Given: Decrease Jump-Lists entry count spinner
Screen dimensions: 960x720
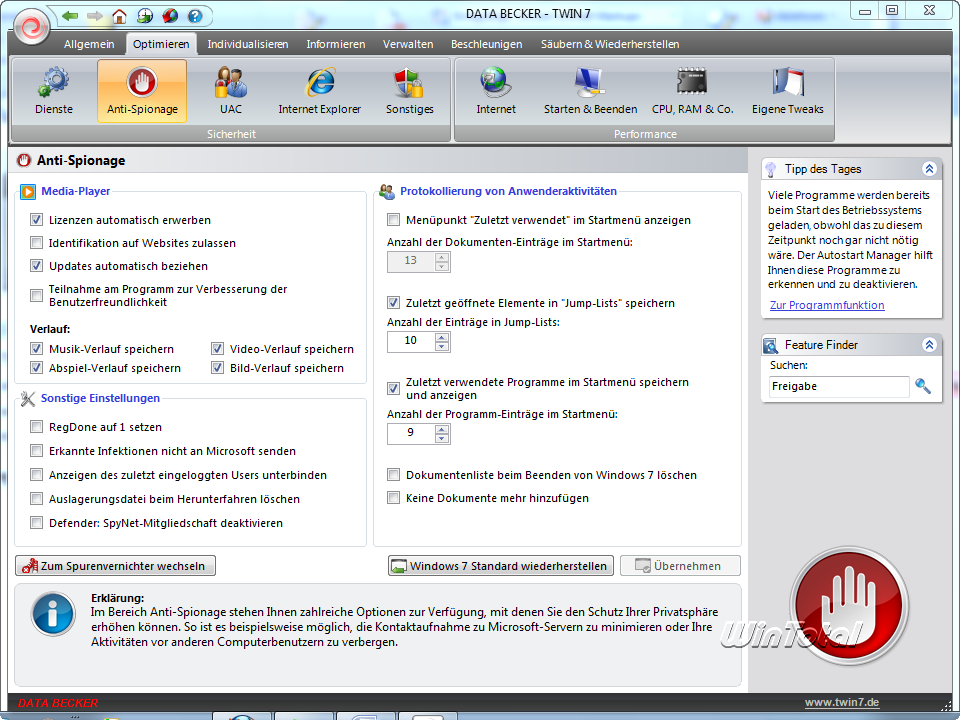Looking at the screenshot, I should pyautogui.click(x=442, y=346).
